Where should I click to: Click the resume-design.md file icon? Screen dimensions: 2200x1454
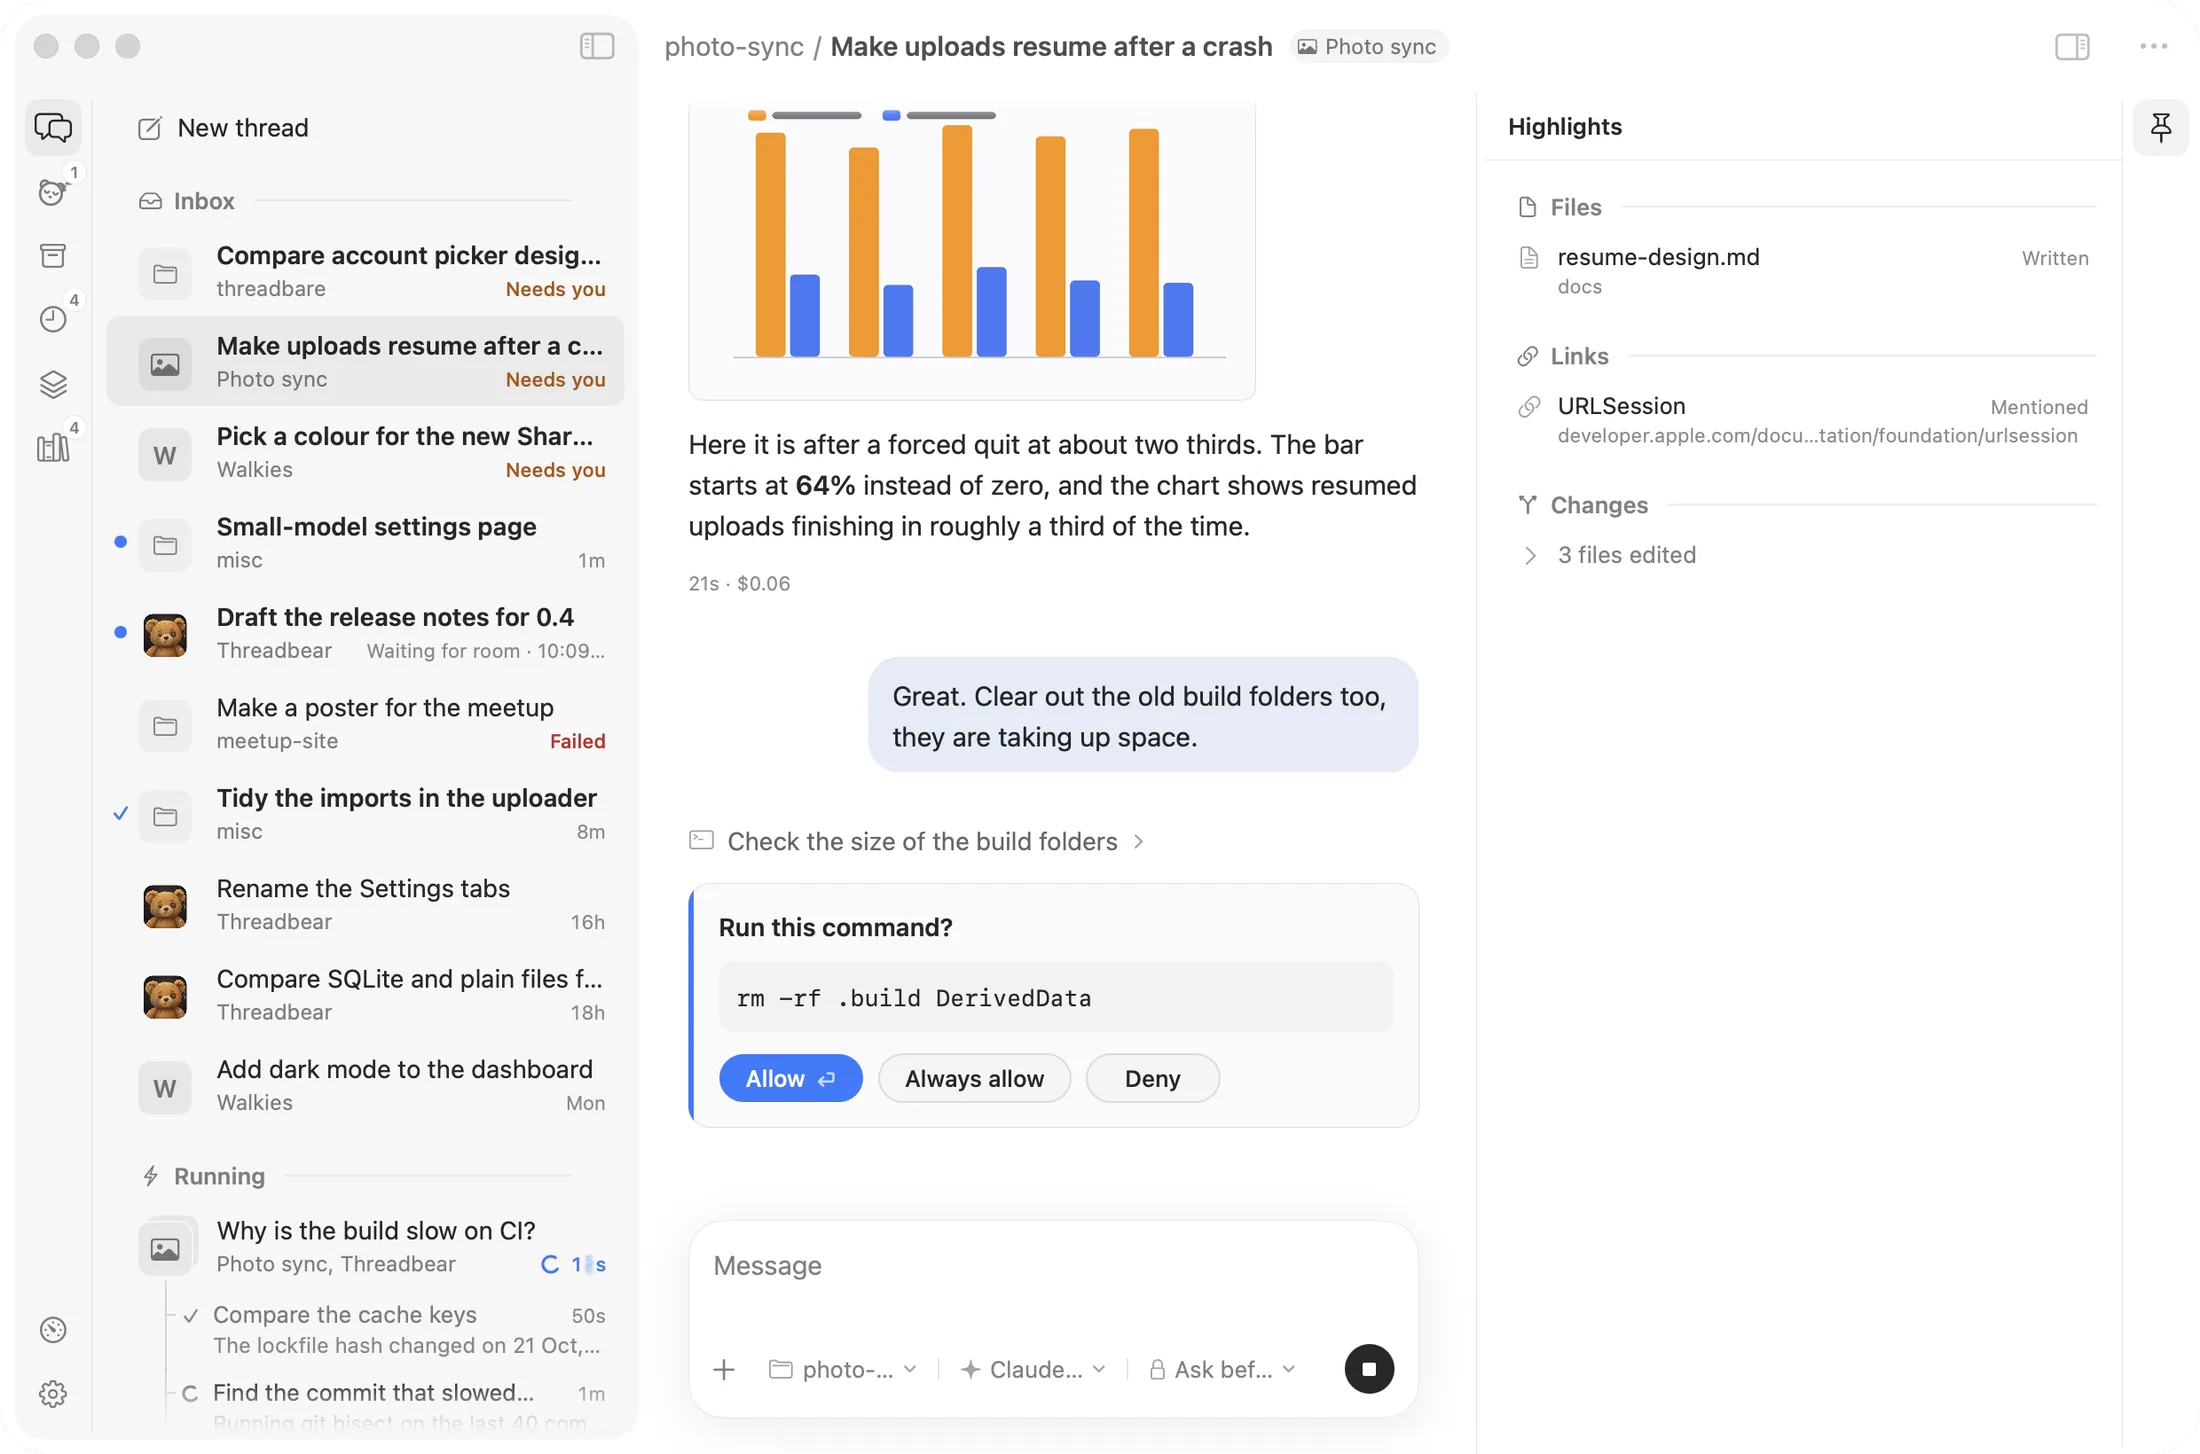coord(1529,258)
